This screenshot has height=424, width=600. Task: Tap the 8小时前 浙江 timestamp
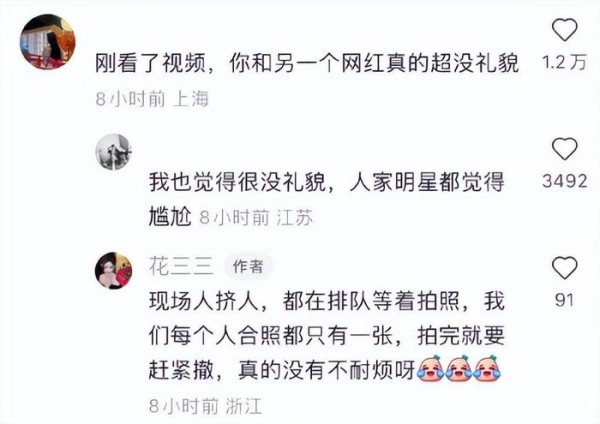point(205,406)
